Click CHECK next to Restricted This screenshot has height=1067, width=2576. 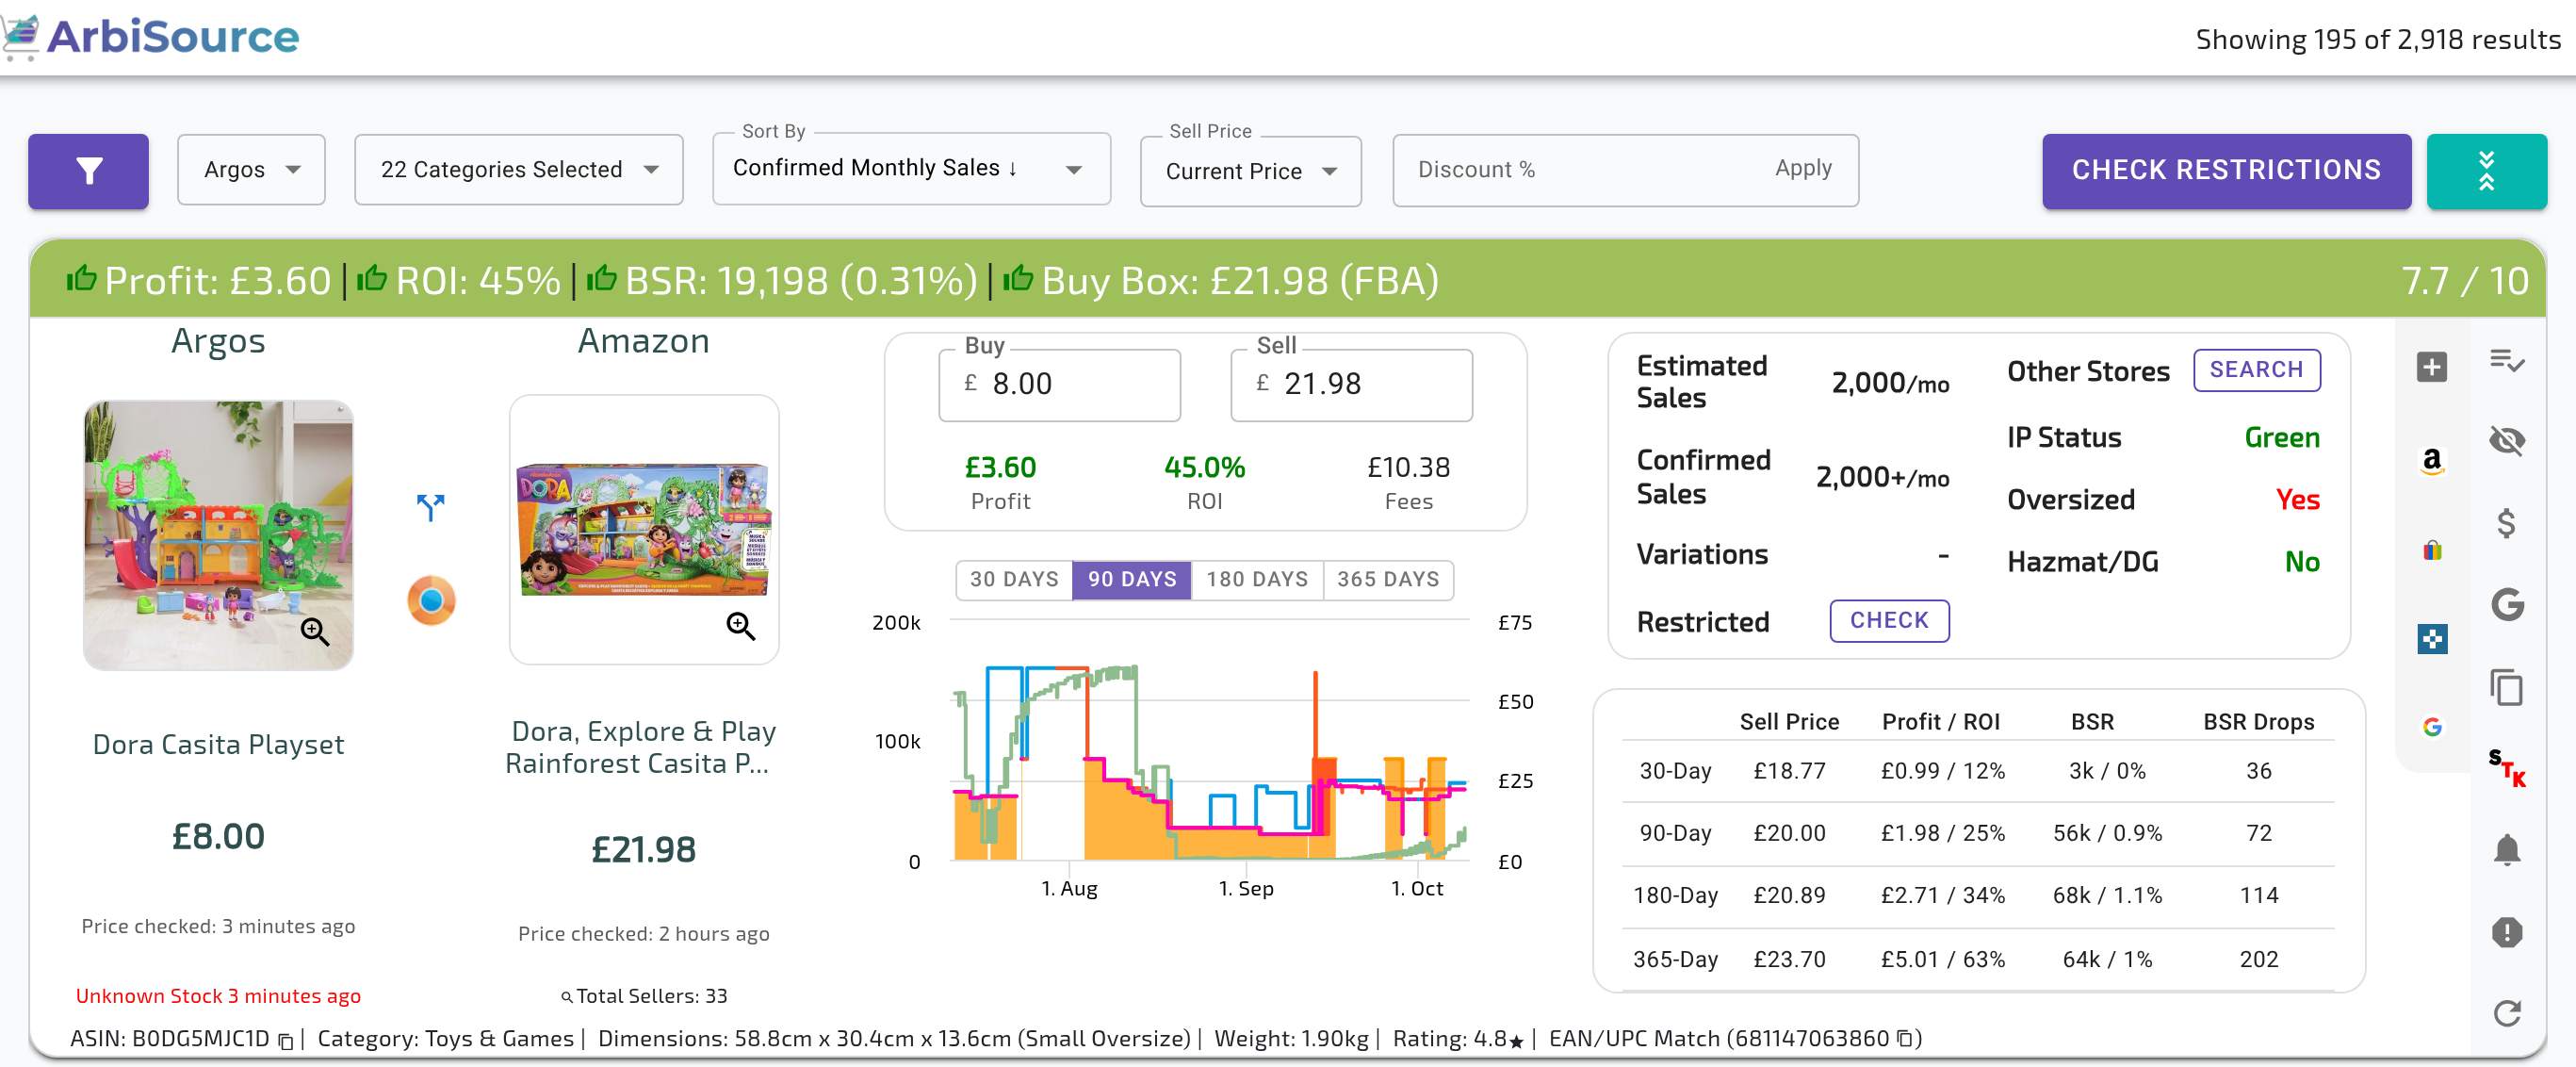(x=1889, y=621)
